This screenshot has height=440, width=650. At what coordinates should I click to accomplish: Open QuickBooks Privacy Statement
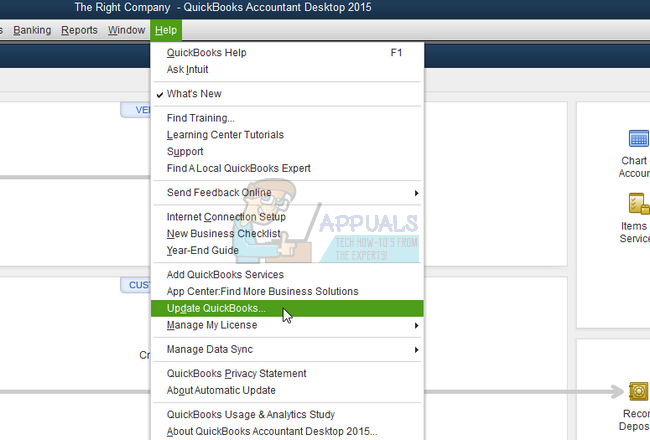(x=287, y=374)
